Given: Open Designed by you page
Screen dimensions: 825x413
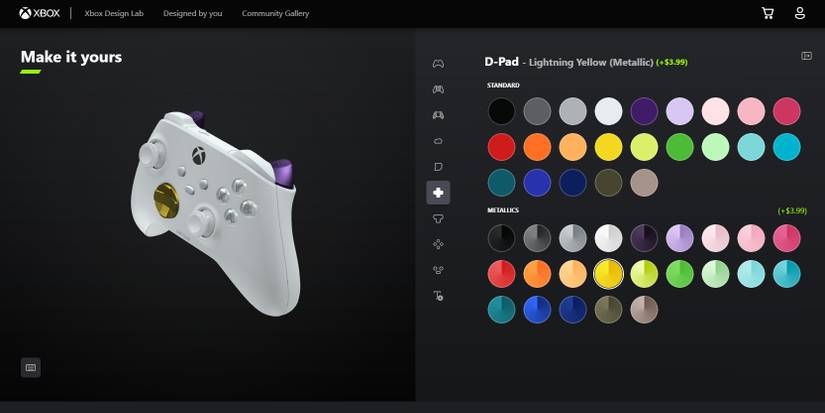Looking at the screenshot, I should [x=193, y=13].
